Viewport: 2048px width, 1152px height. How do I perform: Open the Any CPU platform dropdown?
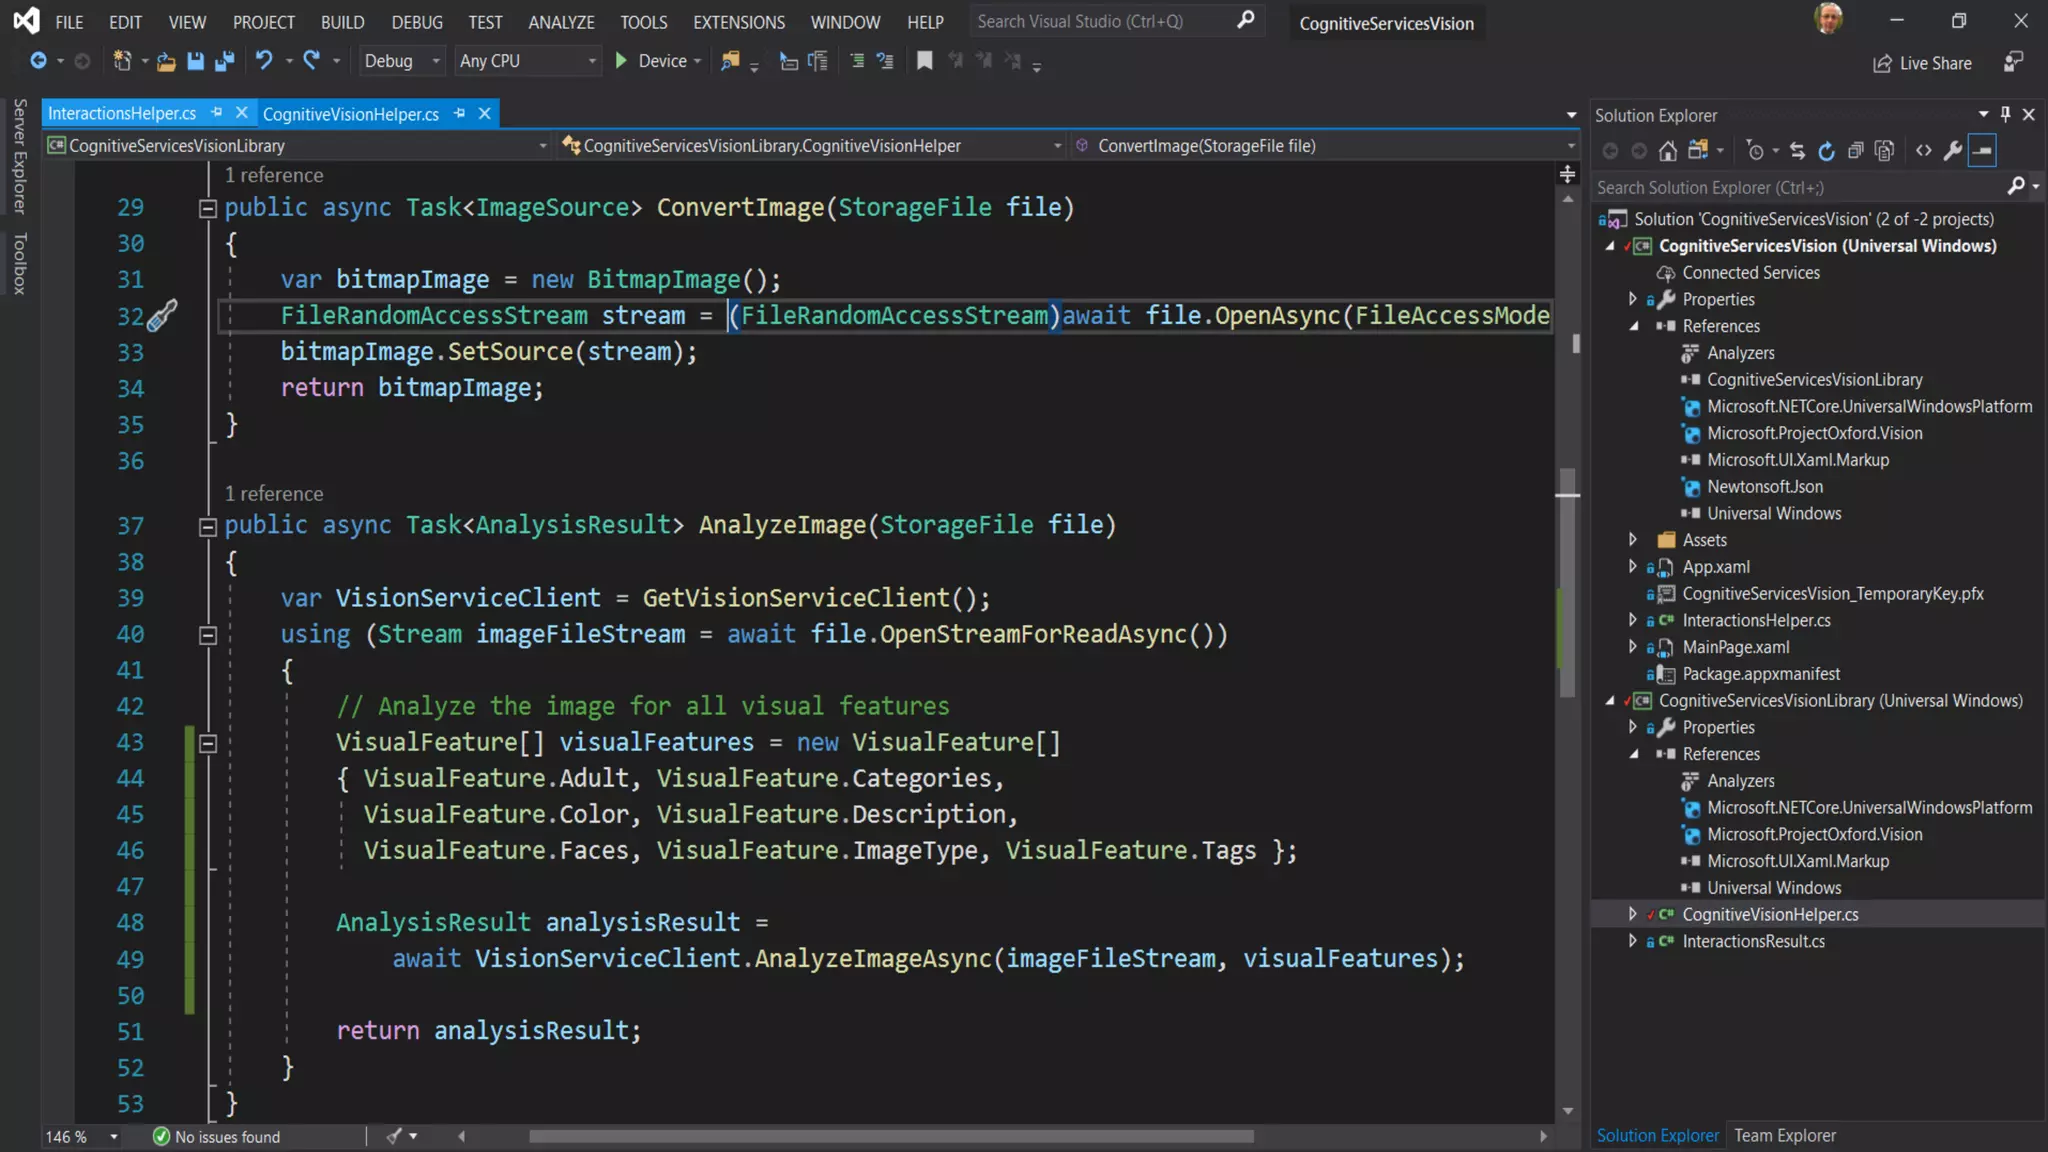click(x=528, y=61)
